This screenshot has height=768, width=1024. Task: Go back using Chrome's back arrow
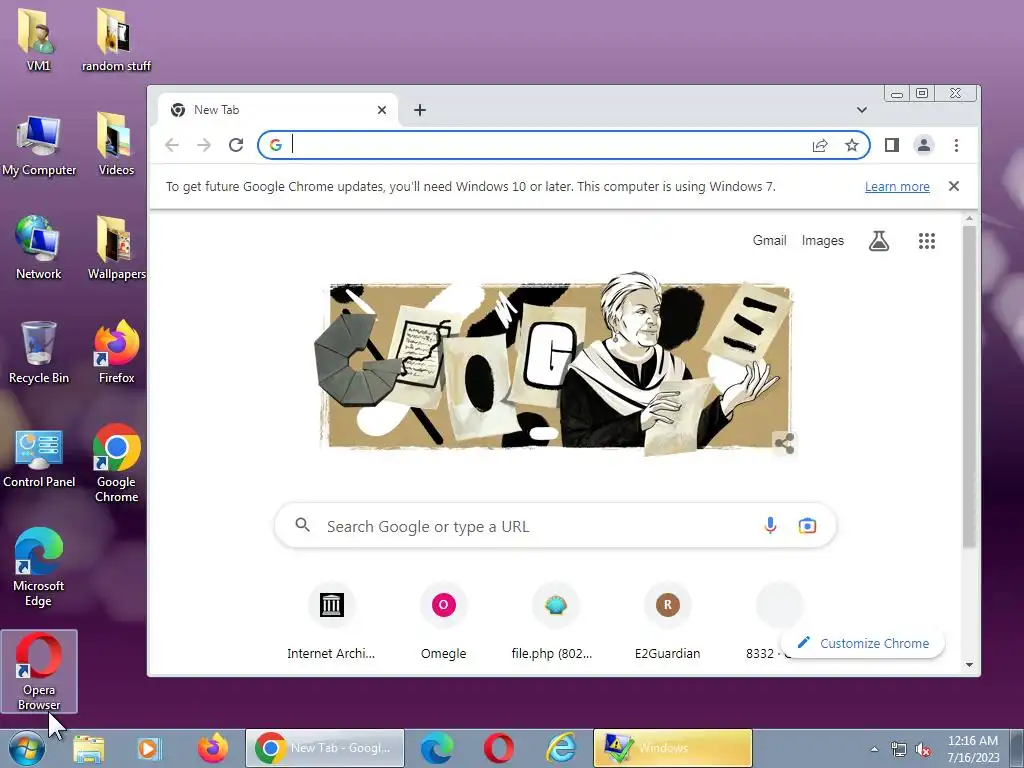(172, 145)
